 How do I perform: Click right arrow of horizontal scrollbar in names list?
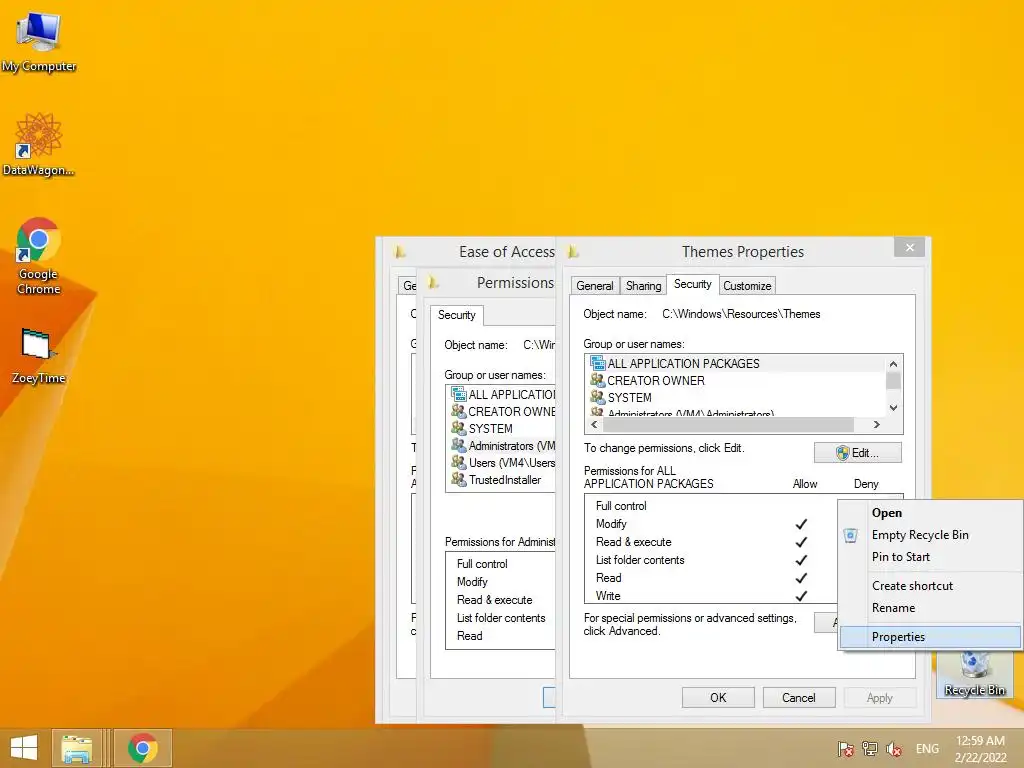tap(876, 424)
